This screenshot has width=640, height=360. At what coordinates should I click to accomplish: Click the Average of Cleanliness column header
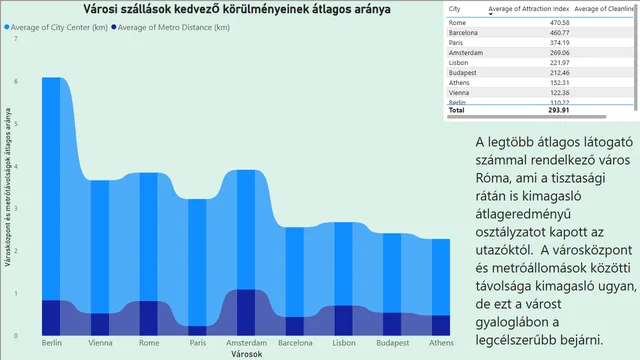pyautogui.click(x=604, y=9)
